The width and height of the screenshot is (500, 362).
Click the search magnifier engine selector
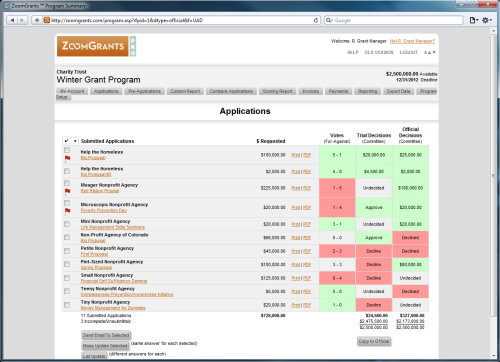[329, 20]
